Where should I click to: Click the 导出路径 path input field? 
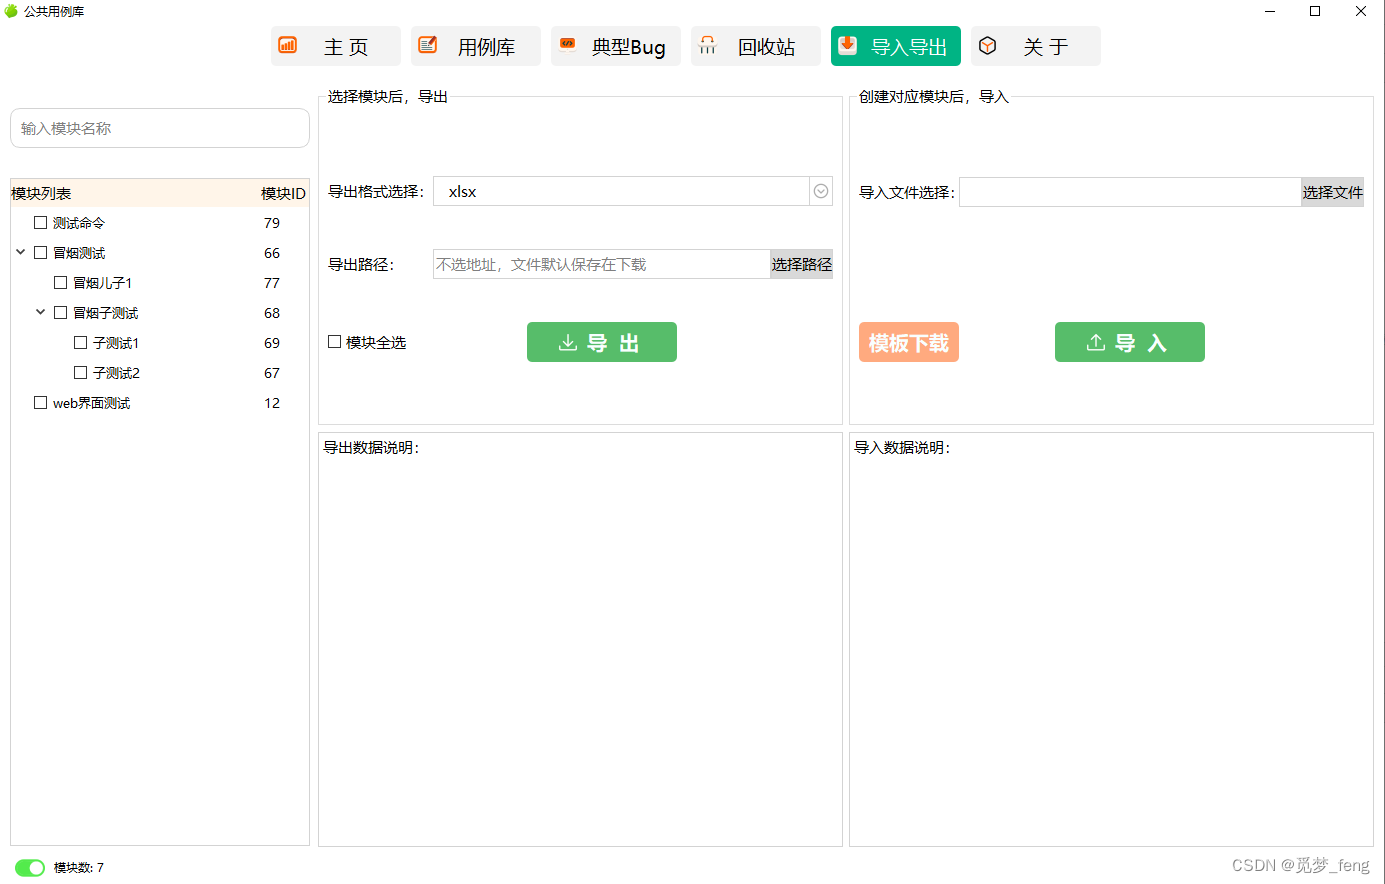[601, 264]
